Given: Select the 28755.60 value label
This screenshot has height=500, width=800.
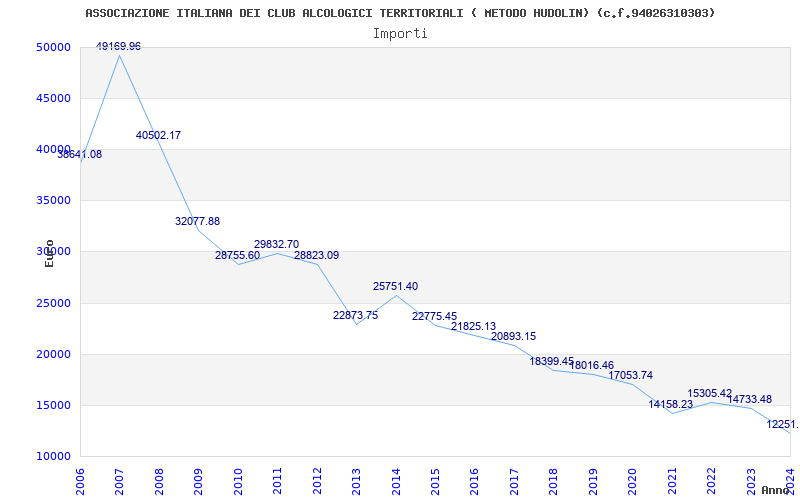Looking at the screenshot, I should (x=237, y=256).
